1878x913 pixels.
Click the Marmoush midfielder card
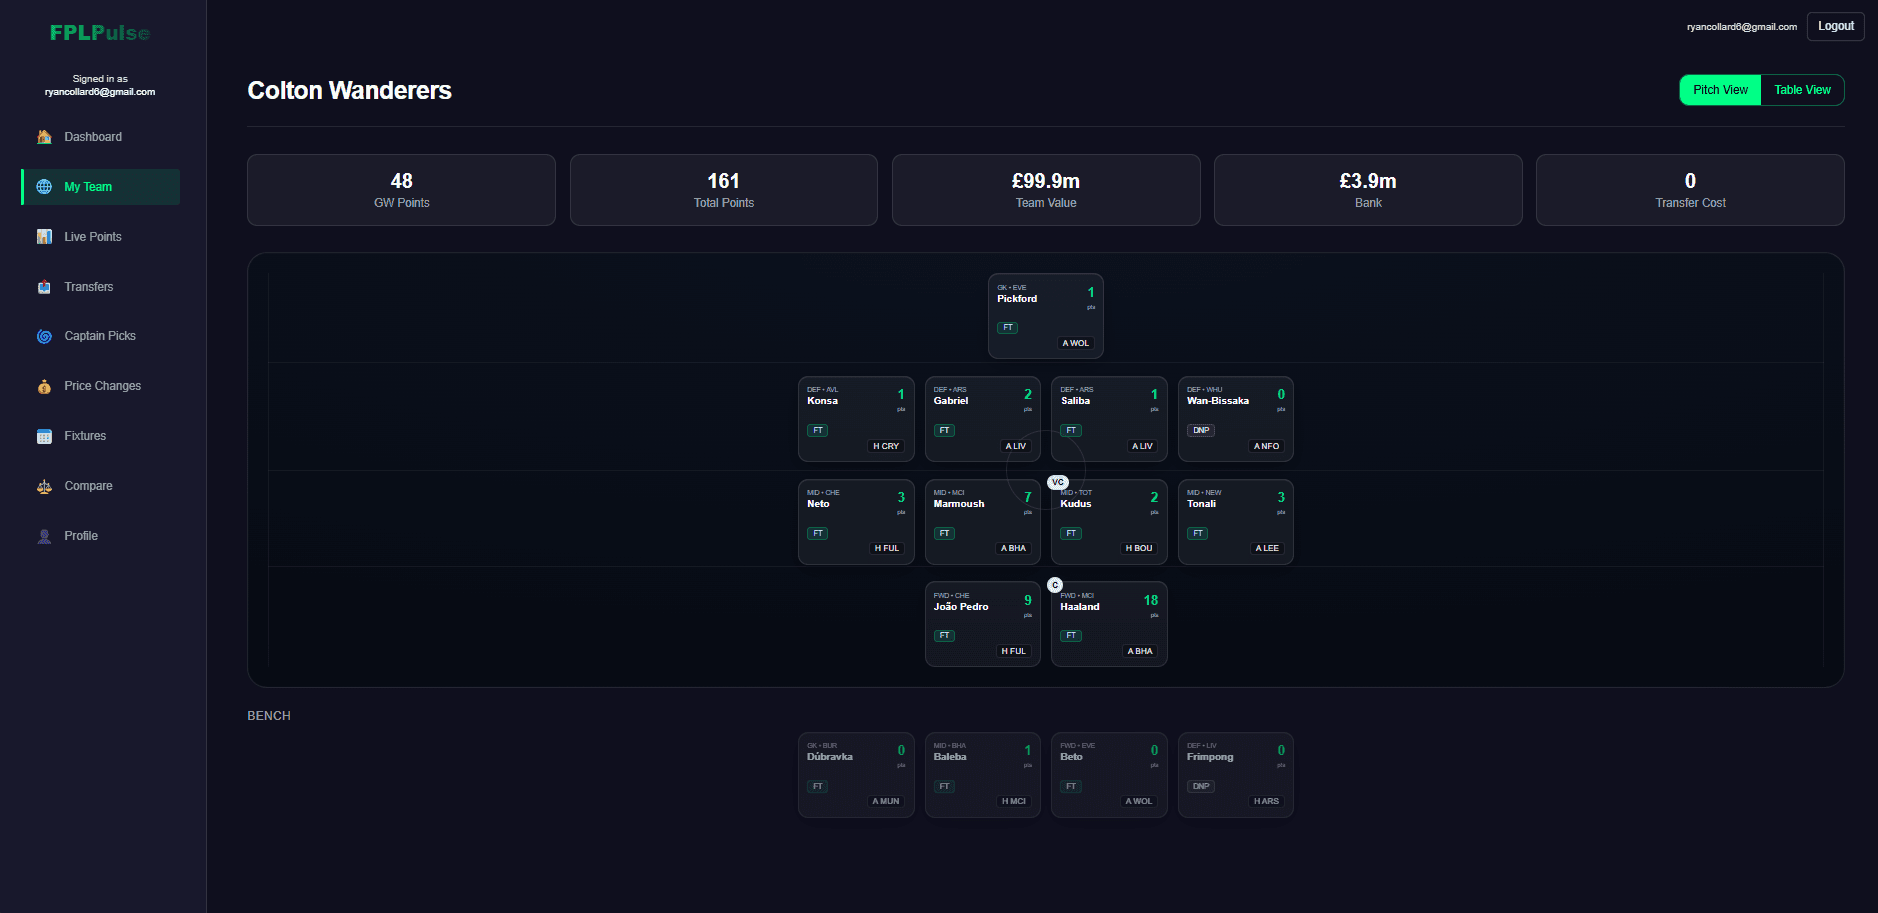(x=982, y=521)
